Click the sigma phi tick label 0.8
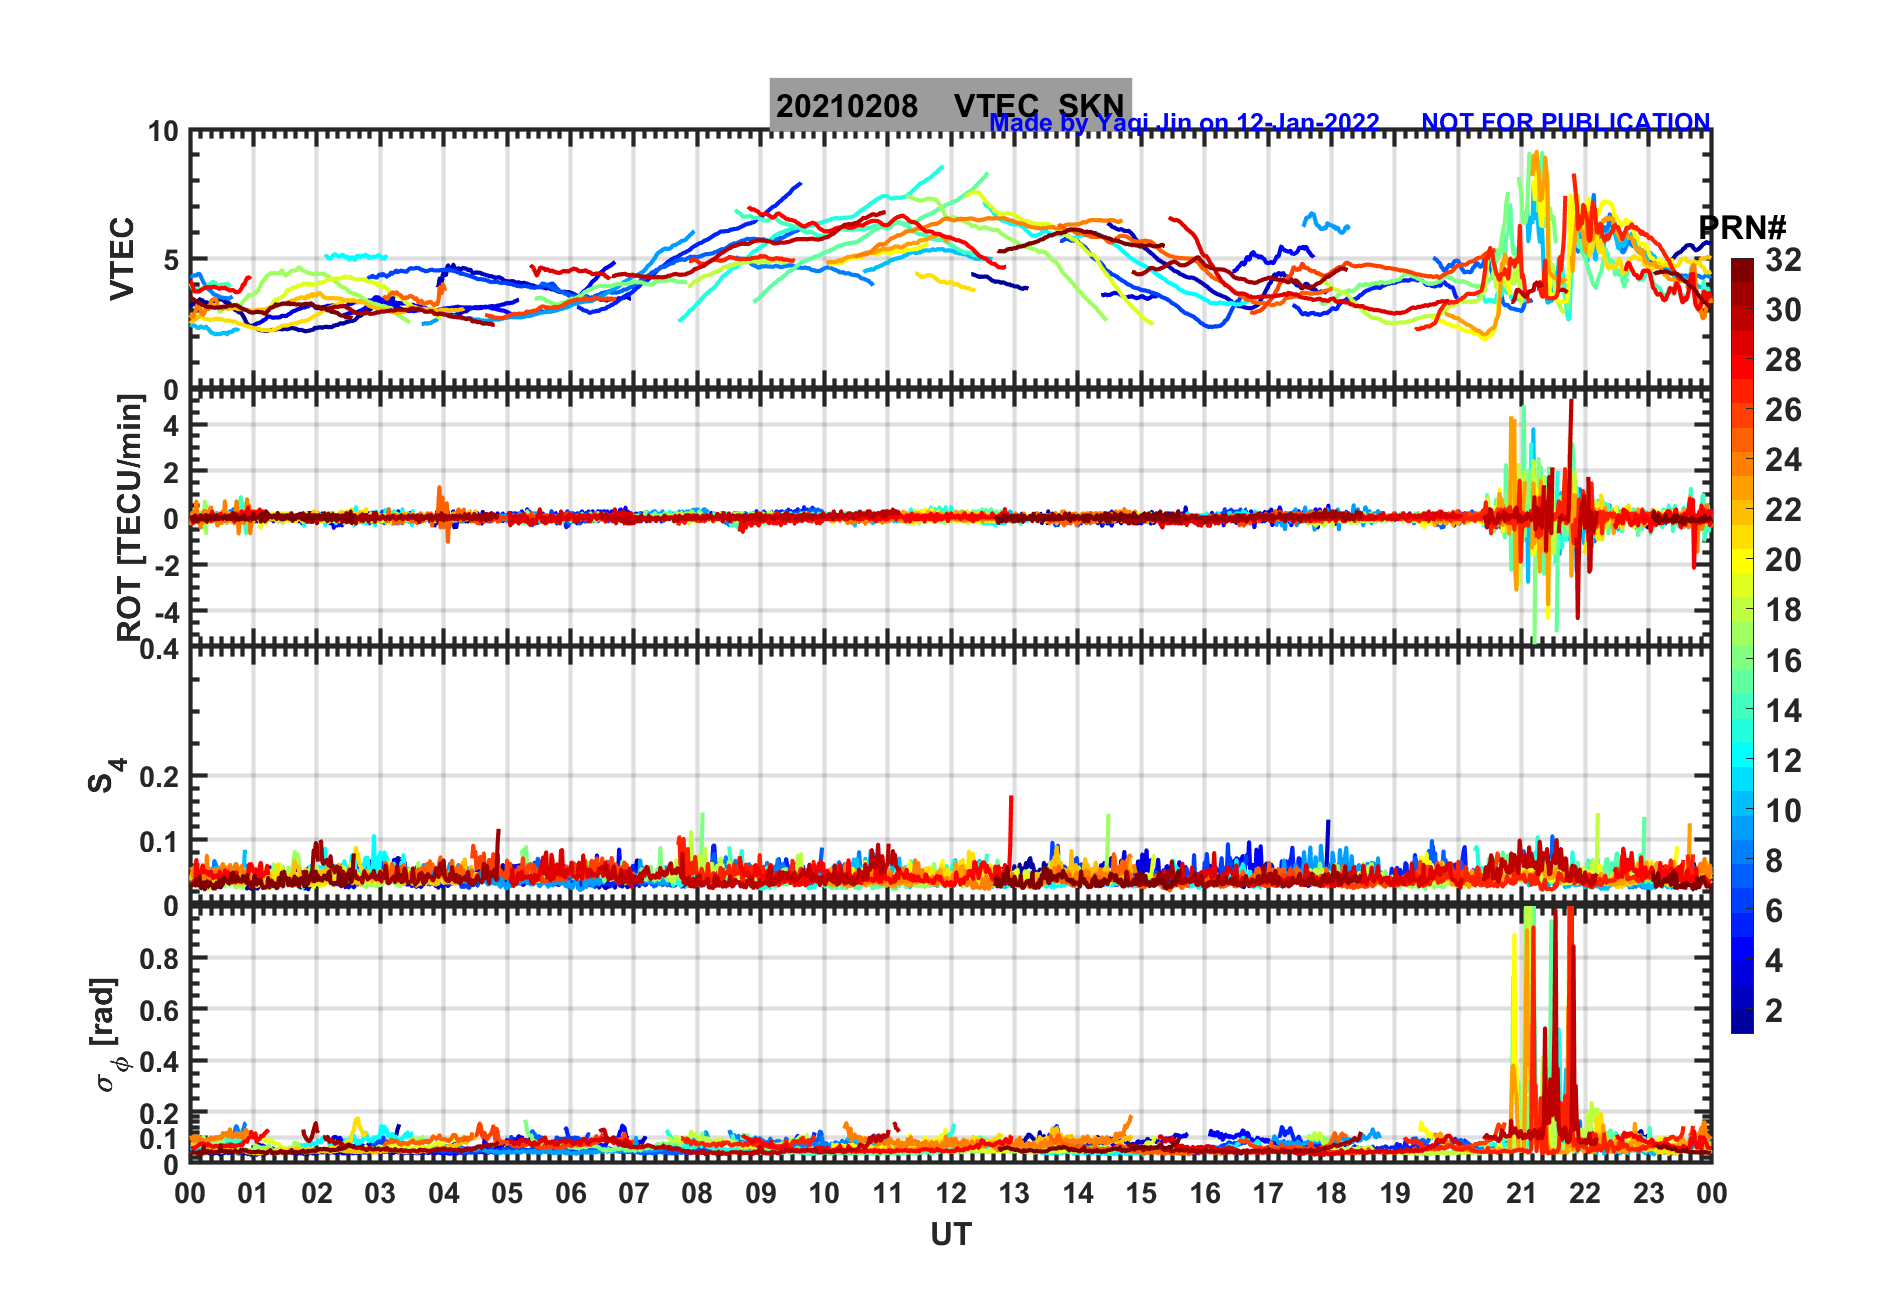This screenshot has width=1902, height=1292. (x=159, y=958)
